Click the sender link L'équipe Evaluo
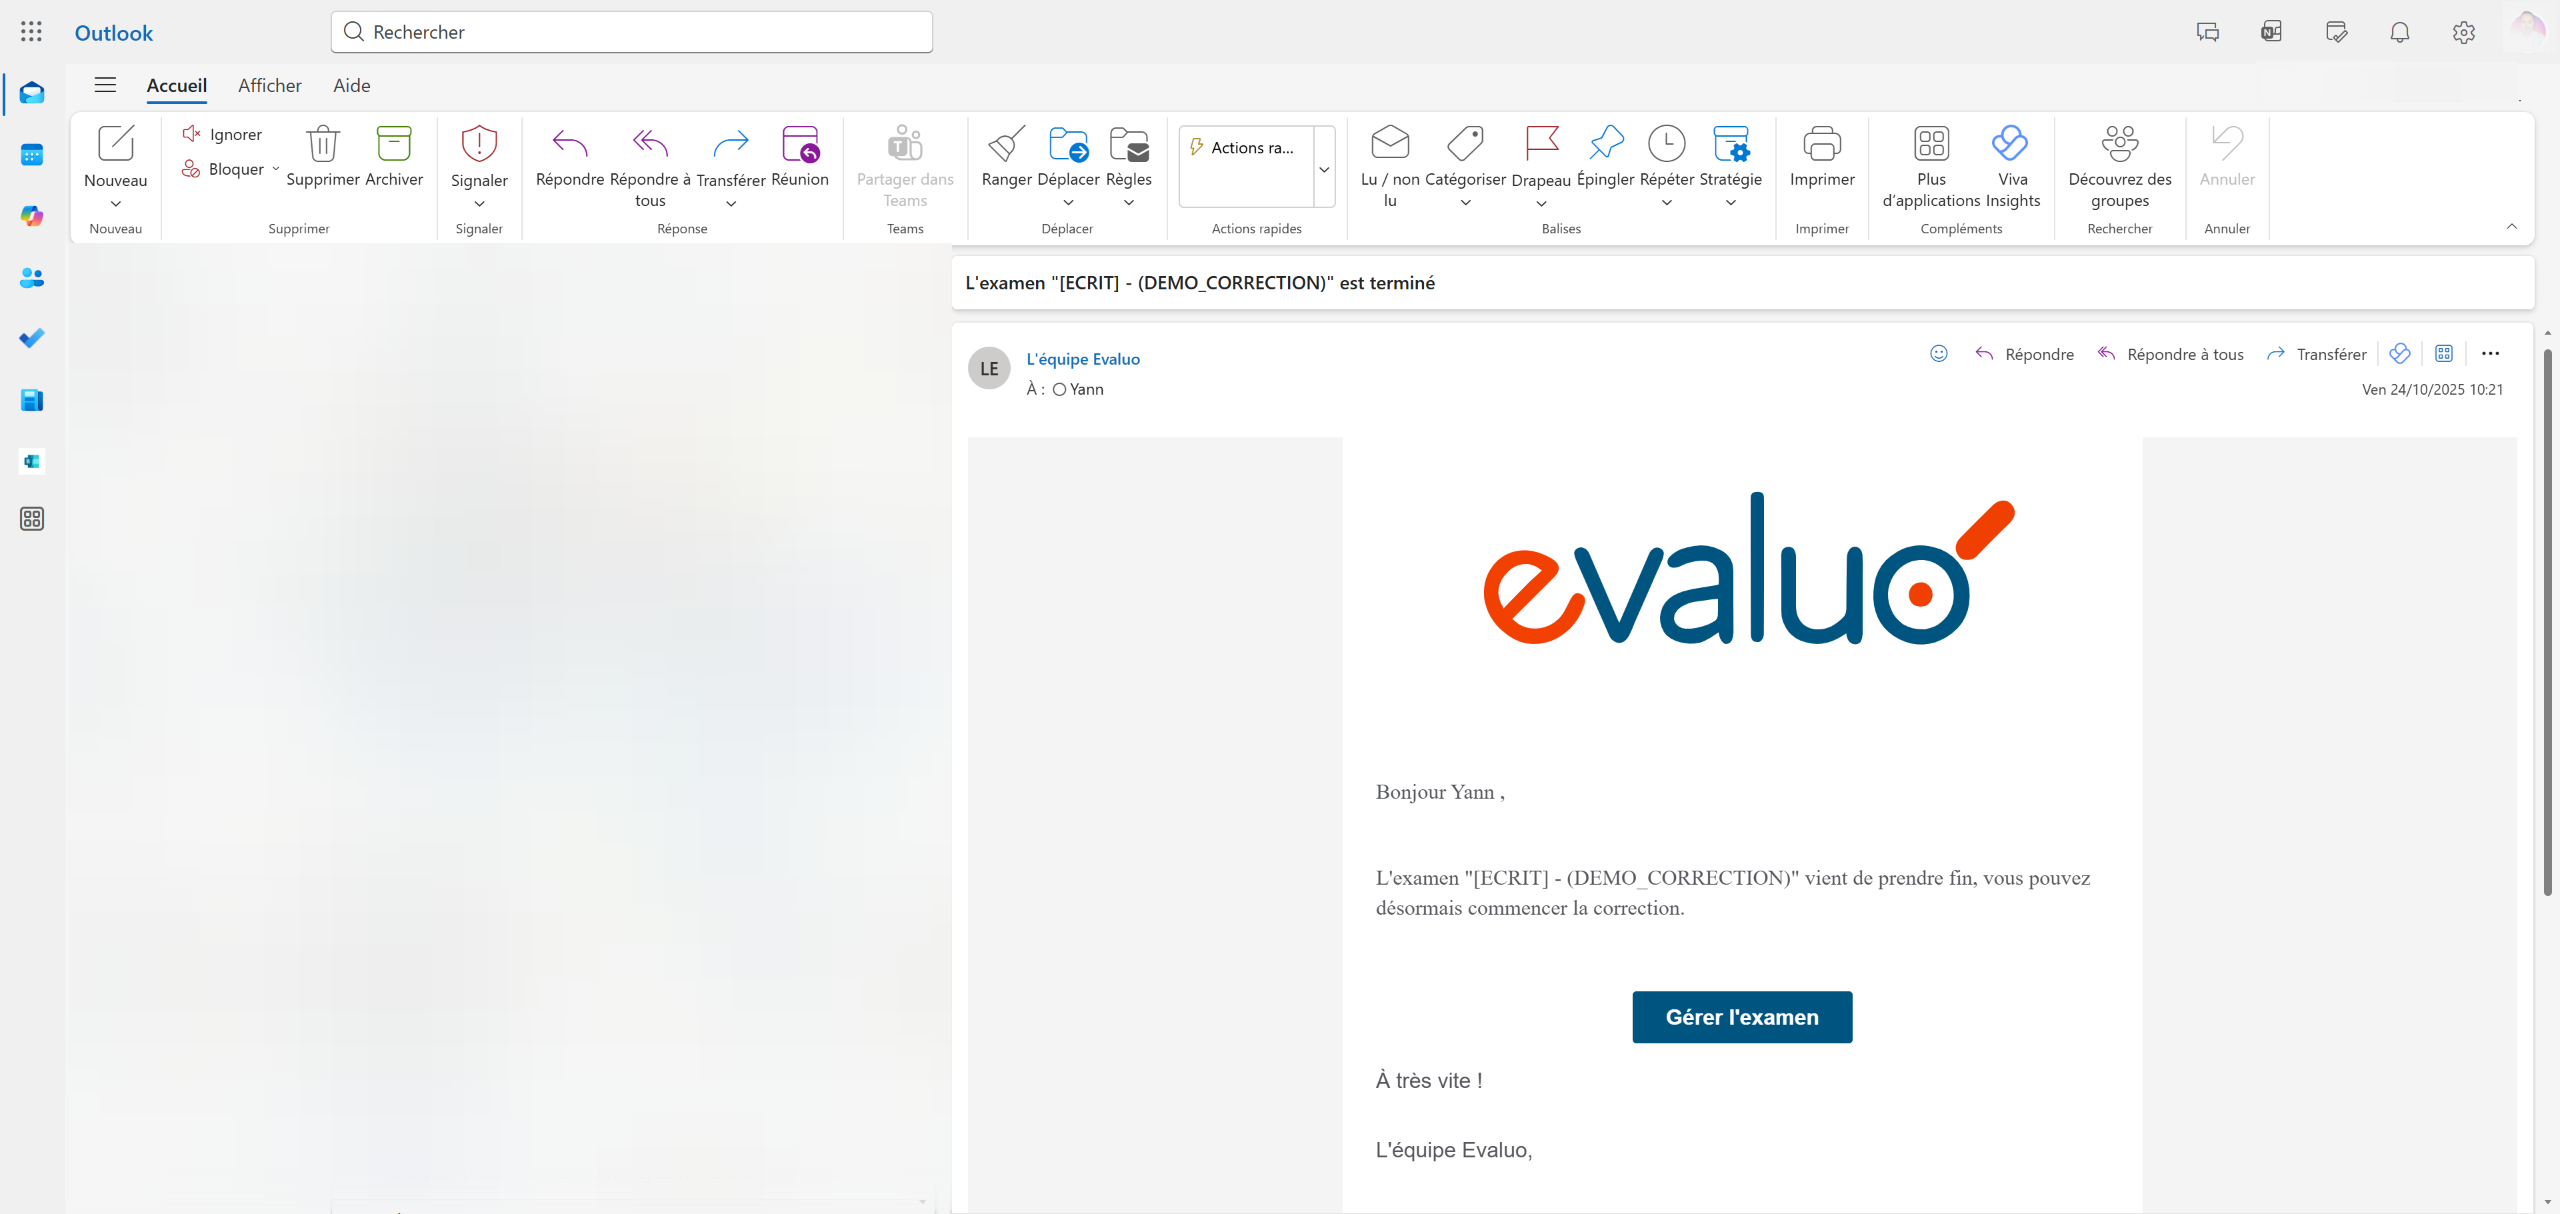The height and width of the screenshot is (1214, 2560). pos(1082,359)
